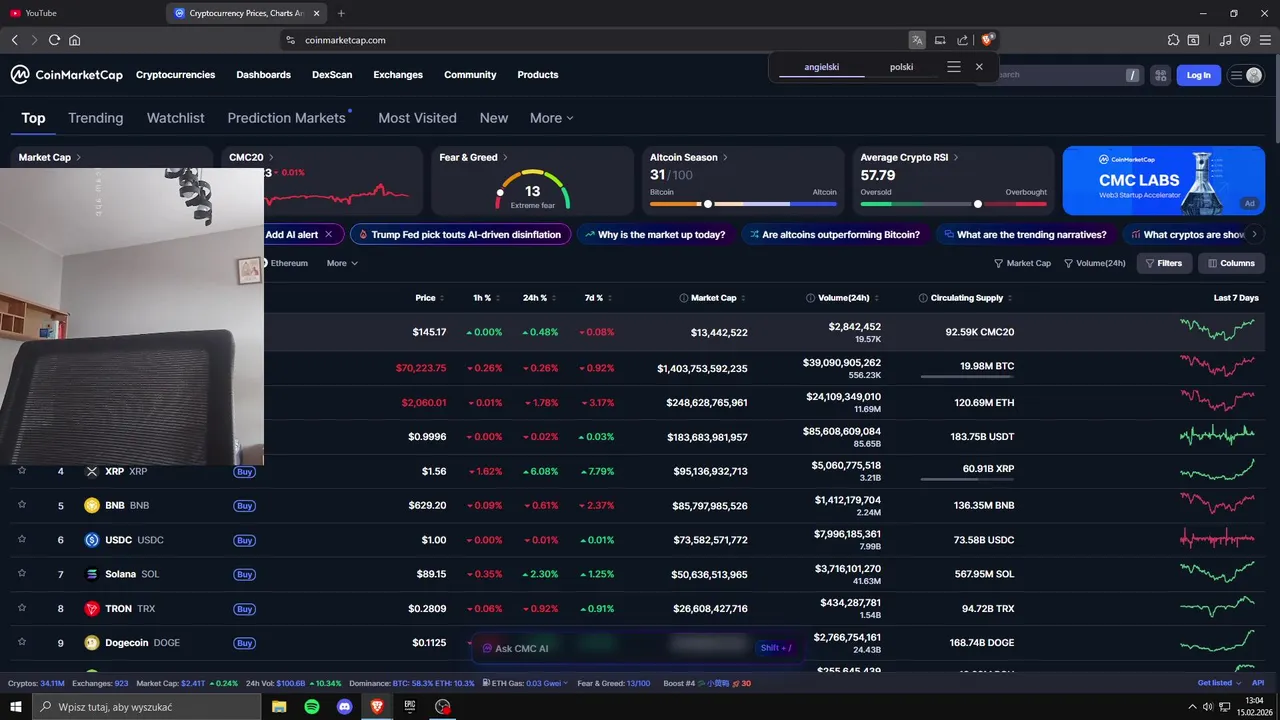Open the Dashboards menu

click(264, 75)
